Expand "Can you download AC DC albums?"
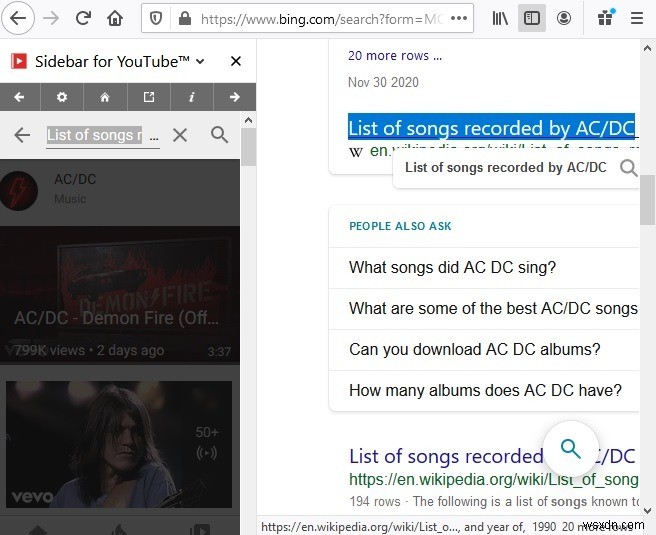Viewport: 656px width, 535px height. [x=474, y=349]
